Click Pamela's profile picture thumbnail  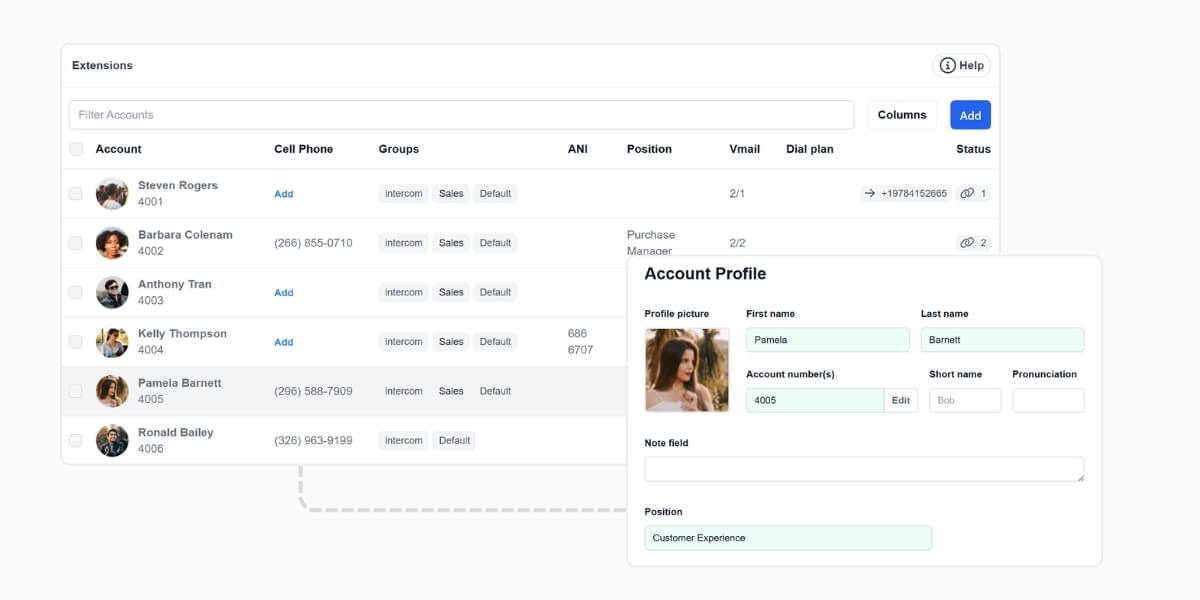point(687,370)
